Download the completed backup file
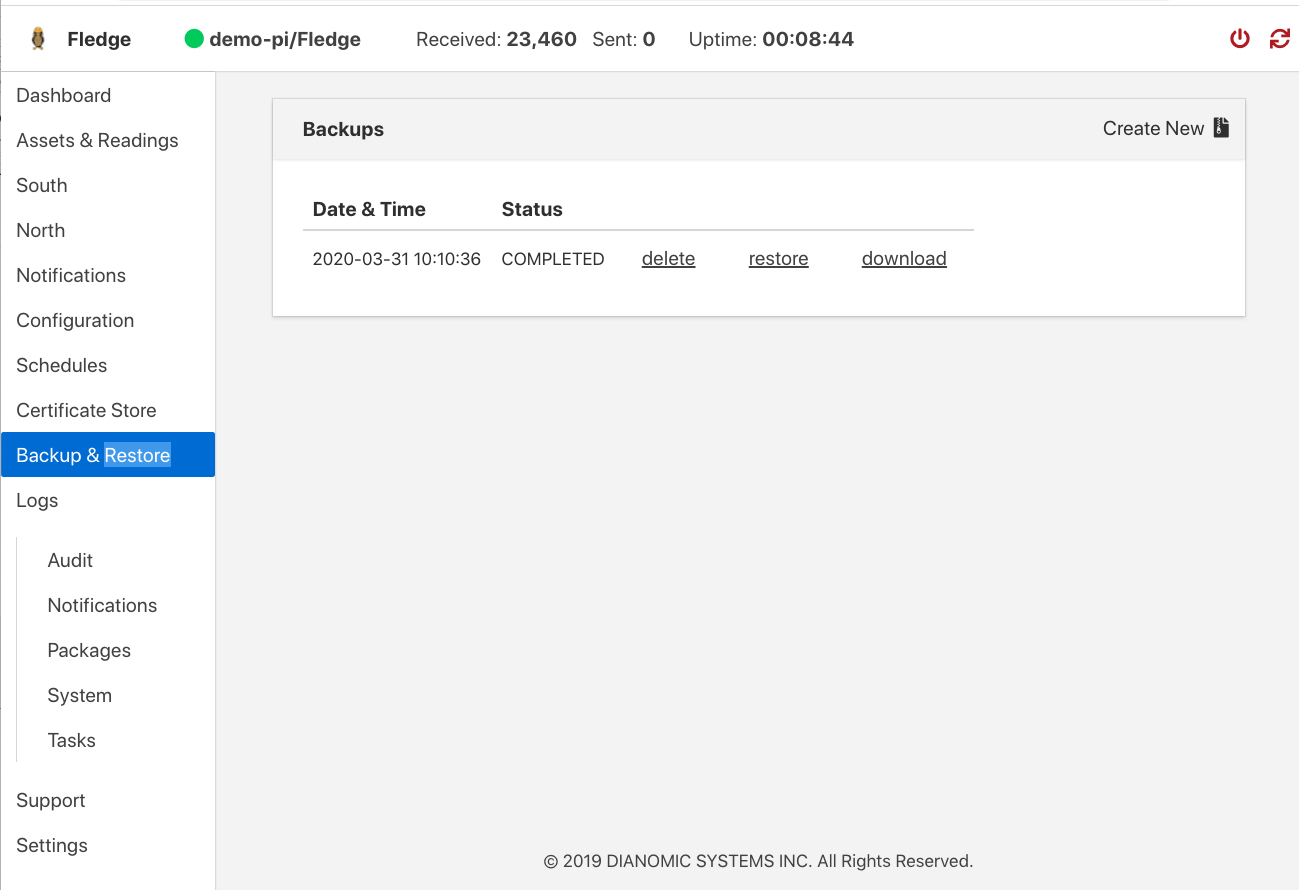 (x=904, y=259)
